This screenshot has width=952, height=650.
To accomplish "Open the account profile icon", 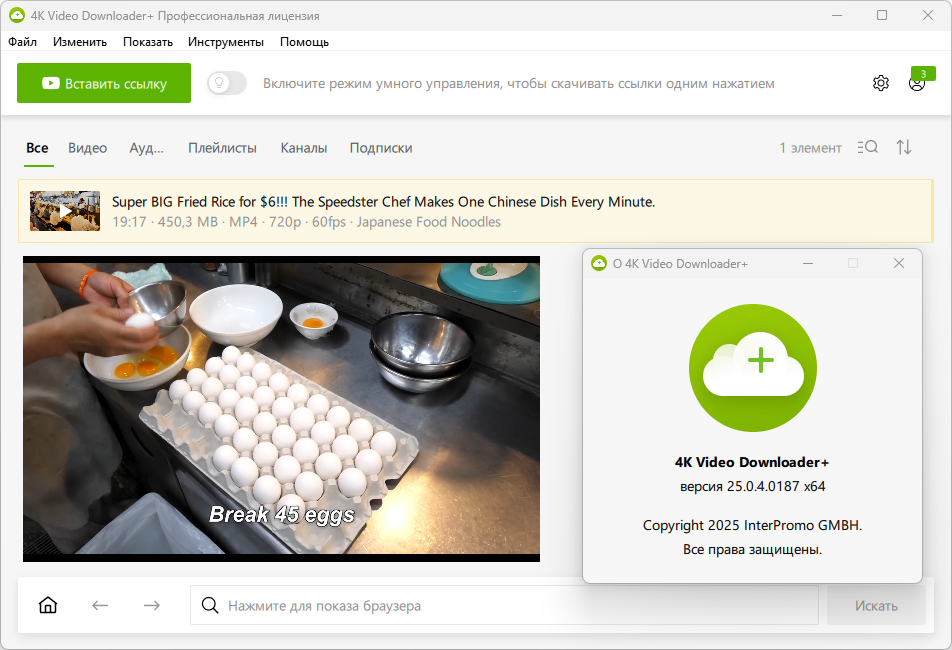I will click(916, 84).
